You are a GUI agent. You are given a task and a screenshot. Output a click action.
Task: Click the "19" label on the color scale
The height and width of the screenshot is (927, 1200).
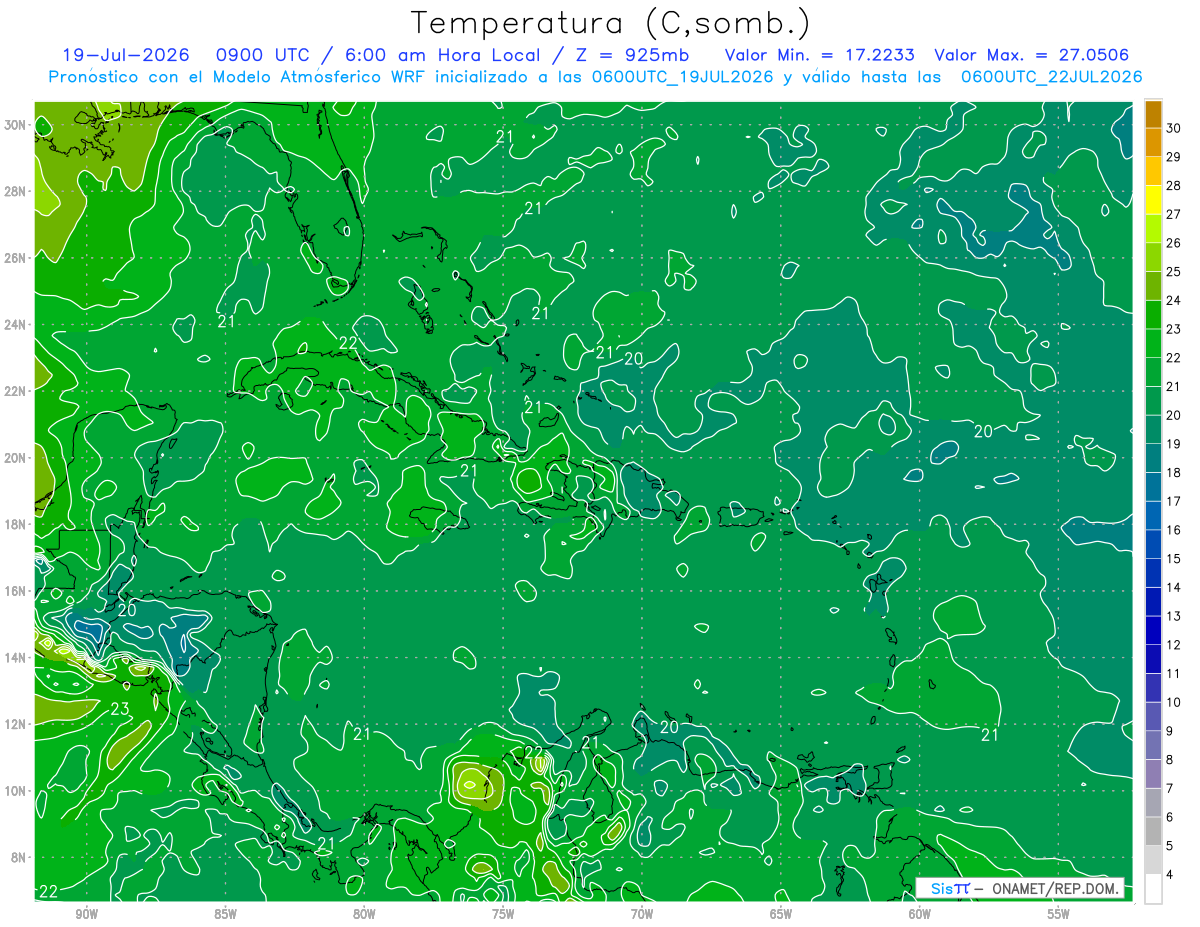click(x=1173, y=444)
